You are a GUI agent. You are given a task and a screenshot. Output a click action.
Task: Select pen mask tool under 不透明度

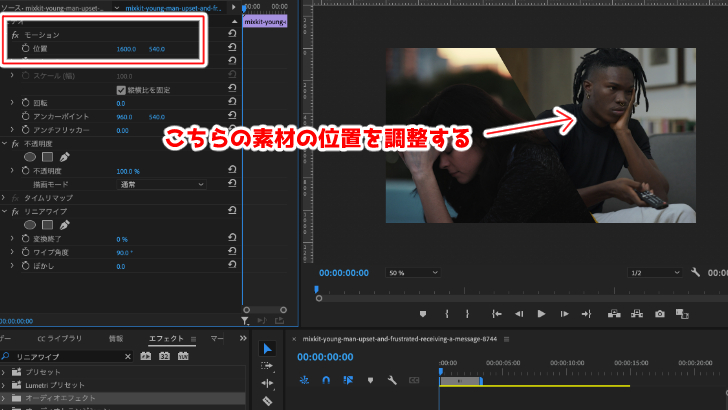click(x=65, y=157)
